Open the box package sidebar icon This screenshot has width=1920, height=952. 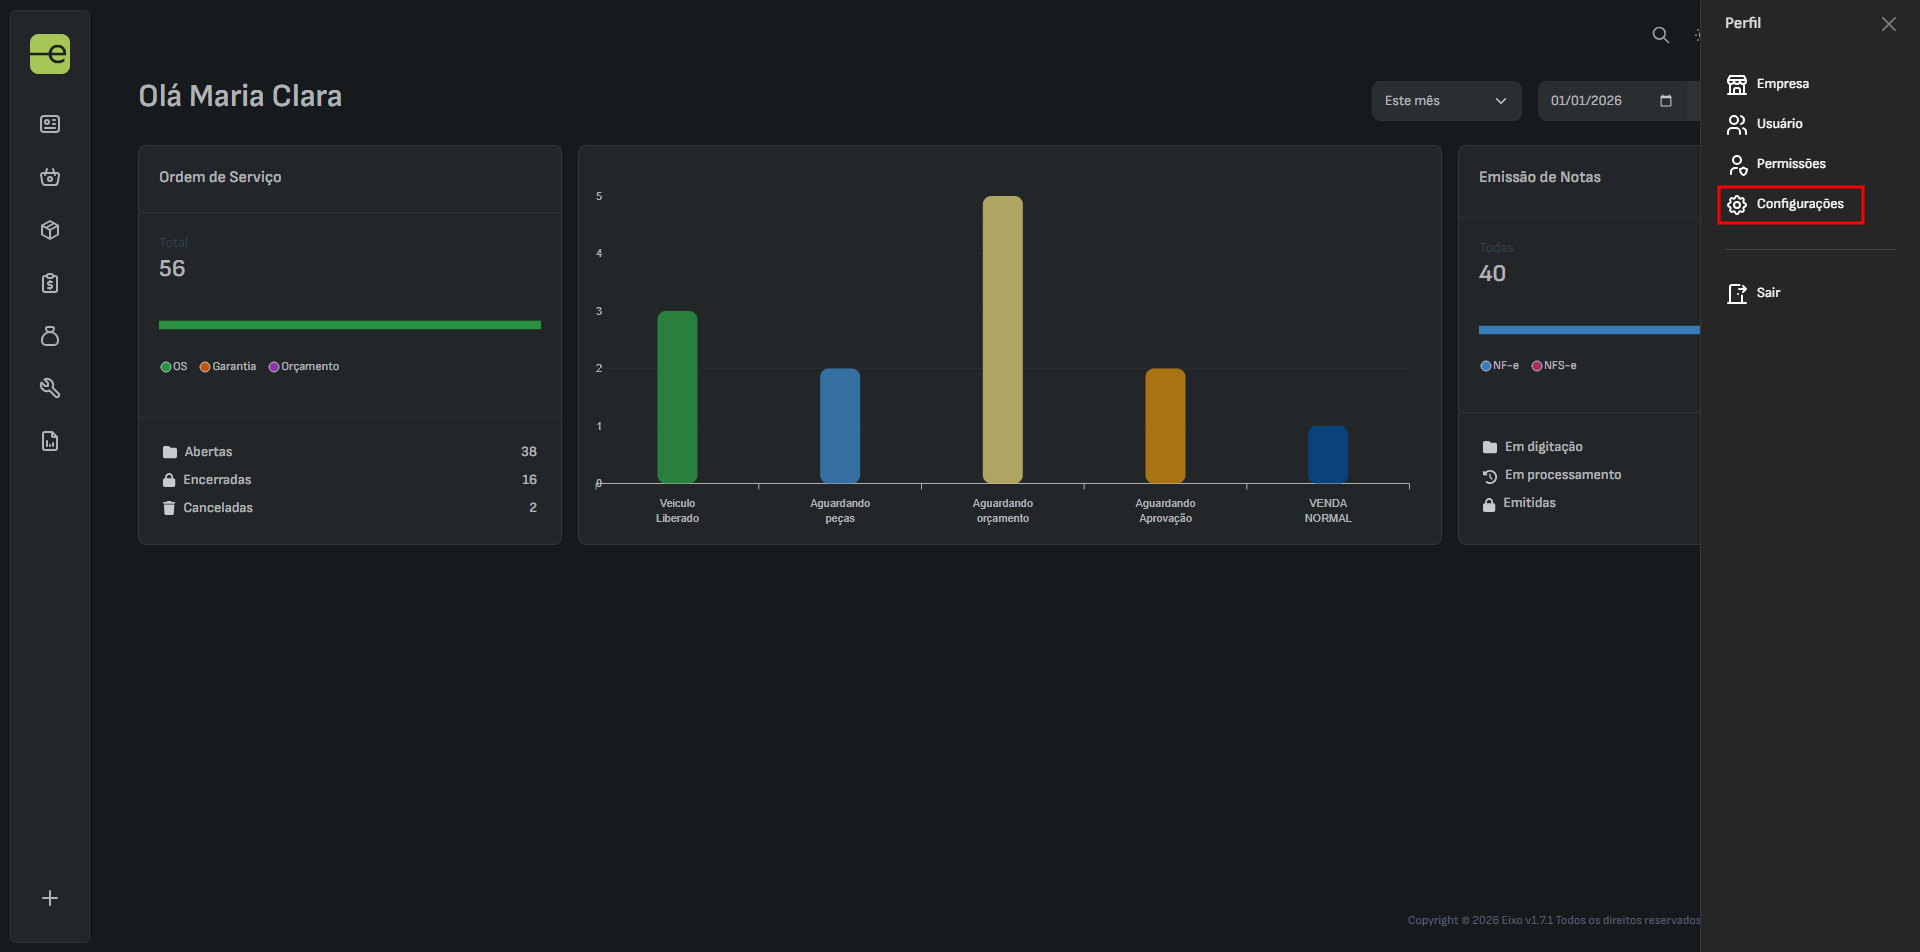point(50,230)
